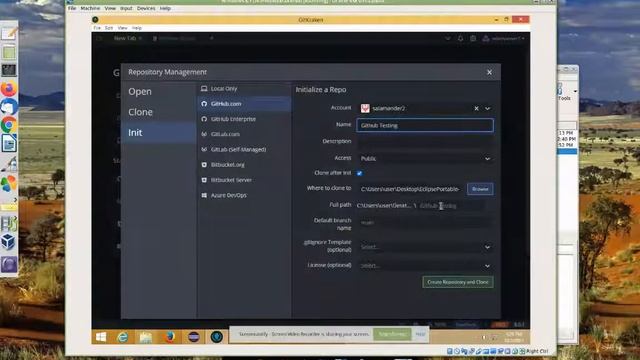Switch to the Open section
640x360 pixels.
[158, 91]
